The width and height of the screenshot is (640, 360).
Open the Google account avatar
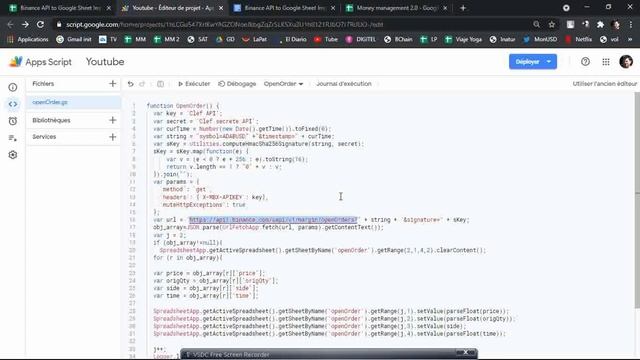click(626, 62)
